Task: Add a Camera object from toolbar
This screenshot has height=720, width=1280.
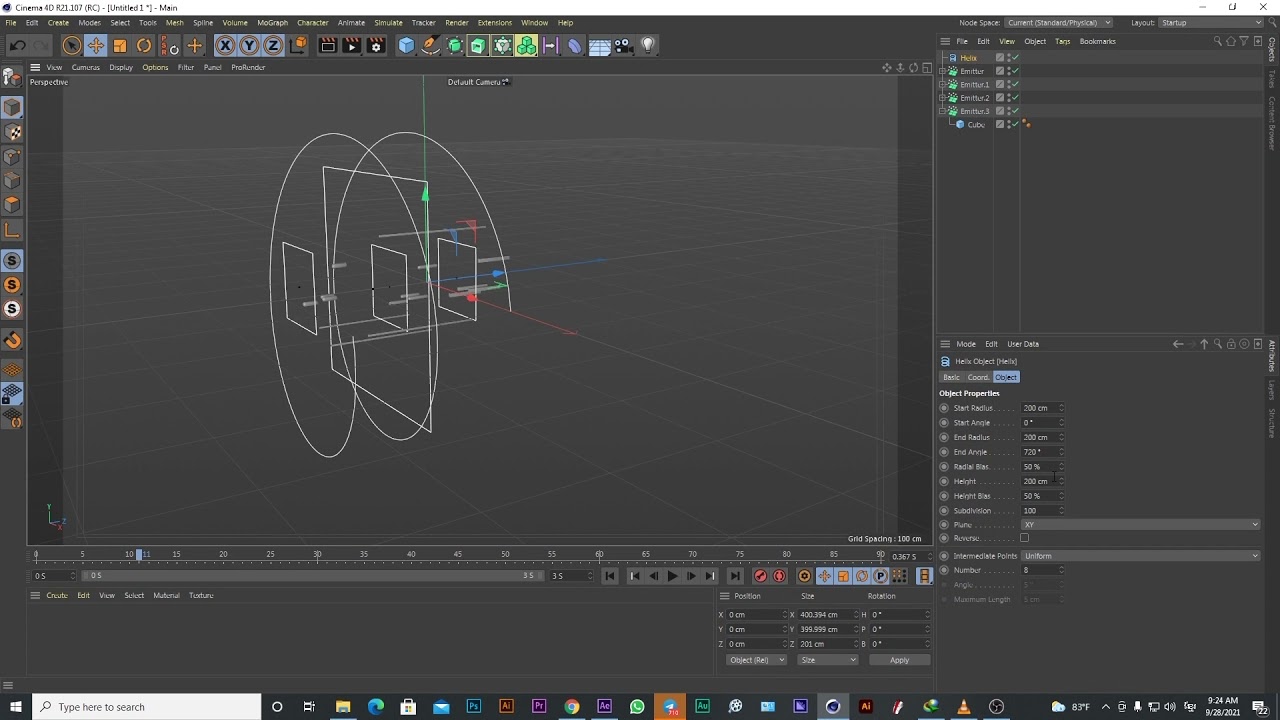Action: click(x=623, y=45)
